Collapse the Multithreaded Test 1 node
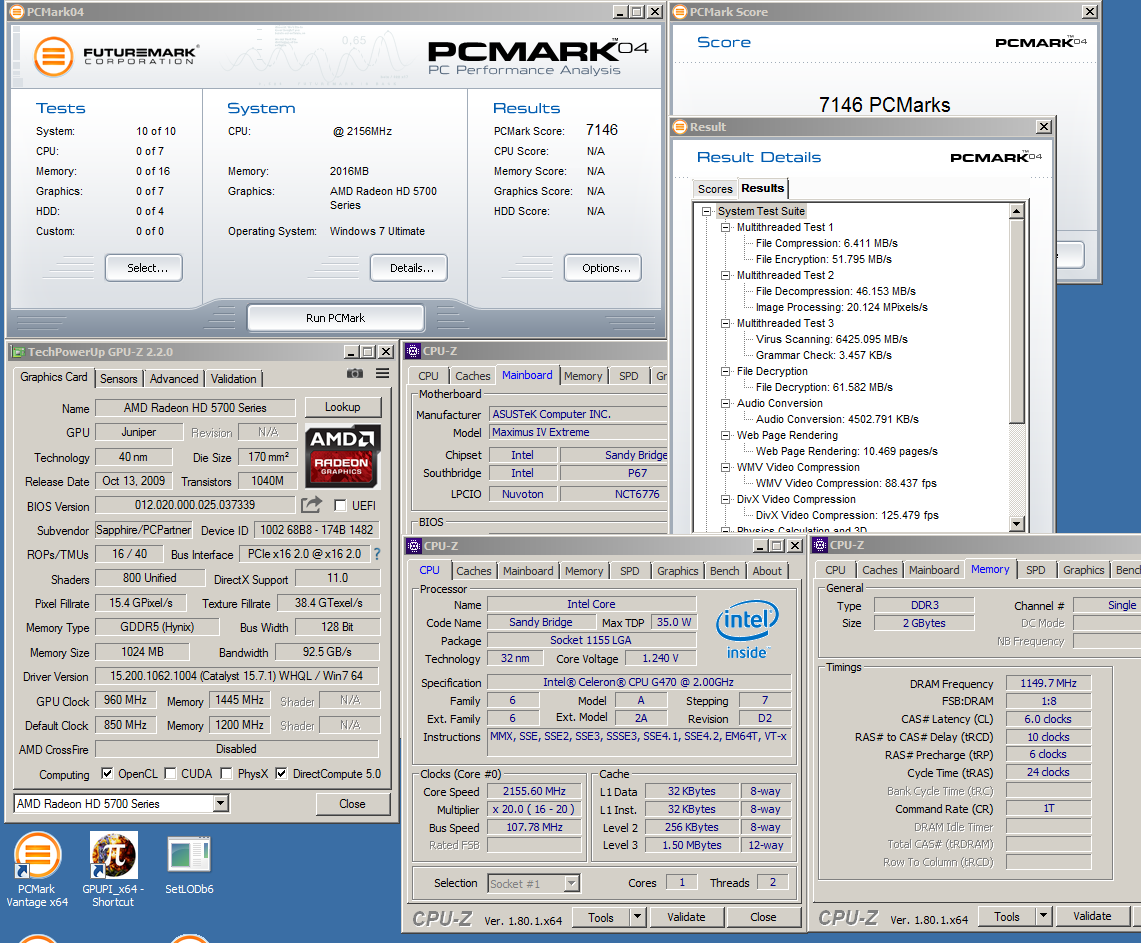The width and height of the screenshot is (1141, 943). click(725, 227)
